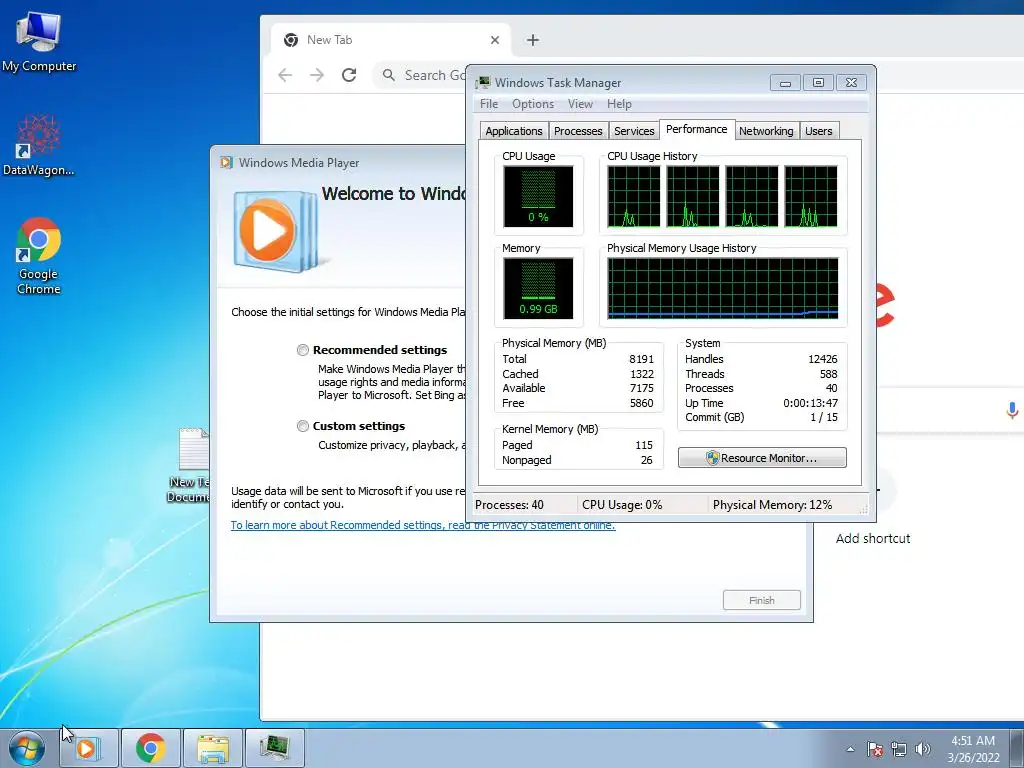
Task: Click the Action Center flag tray icon
Action: [x=875, y=749]
